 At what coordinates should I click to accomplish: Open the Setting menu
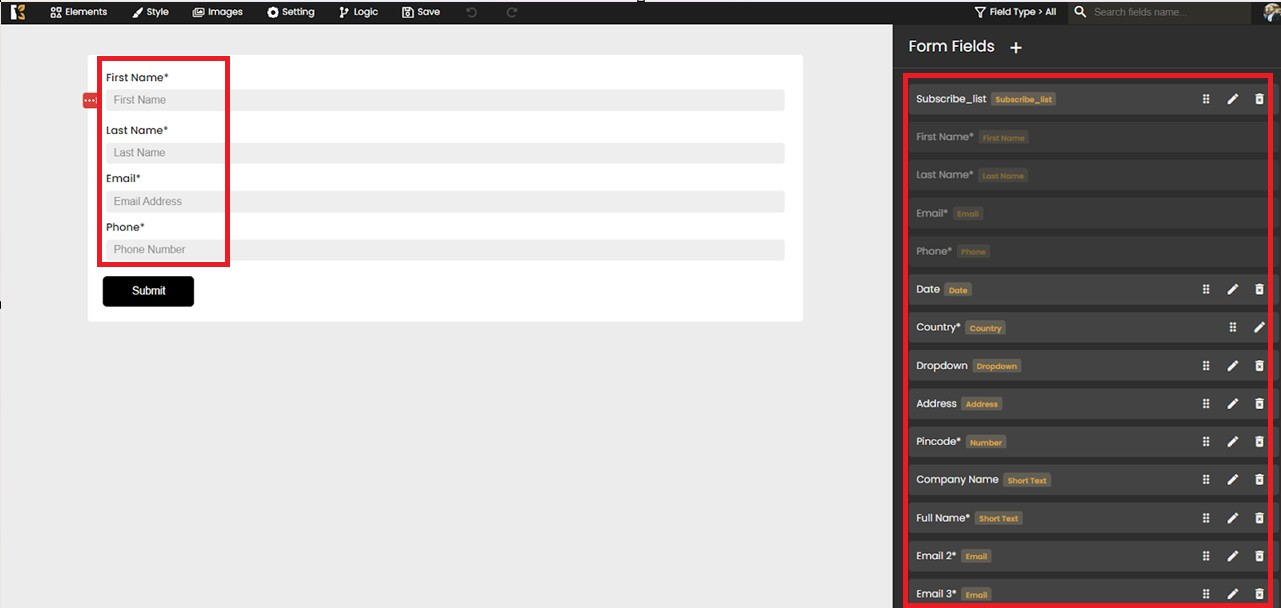click(x=291, y=12)
